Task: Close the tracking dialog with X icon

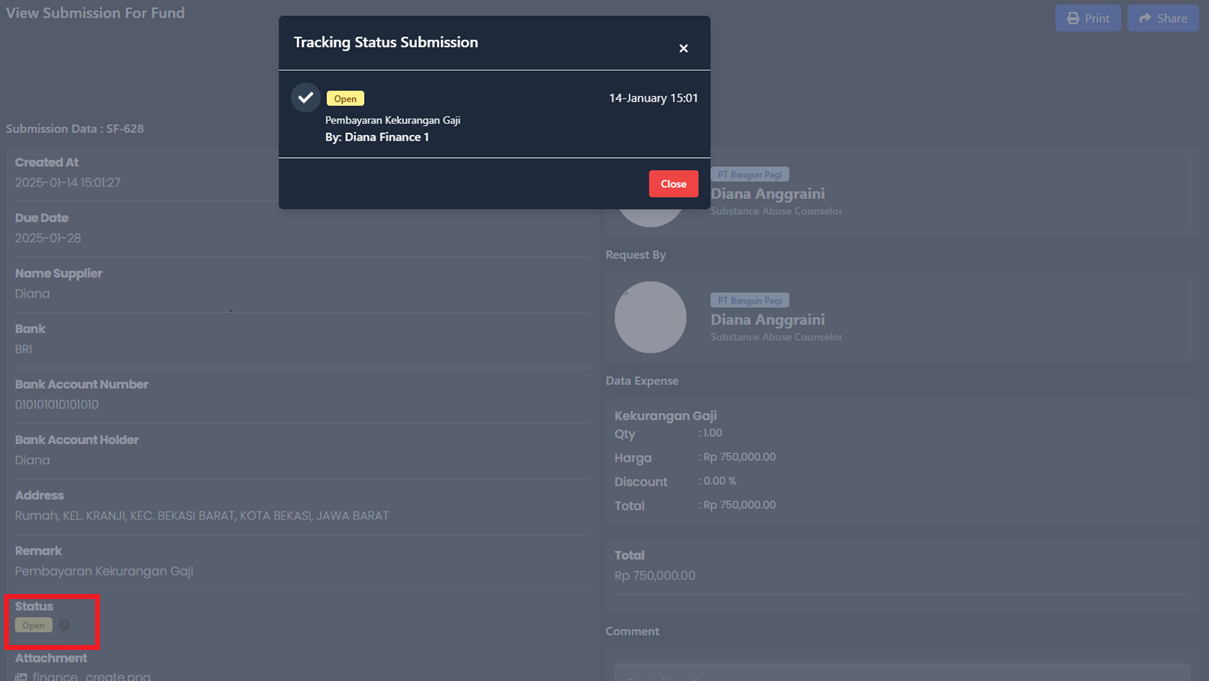Action: click(x=683, y=48)
